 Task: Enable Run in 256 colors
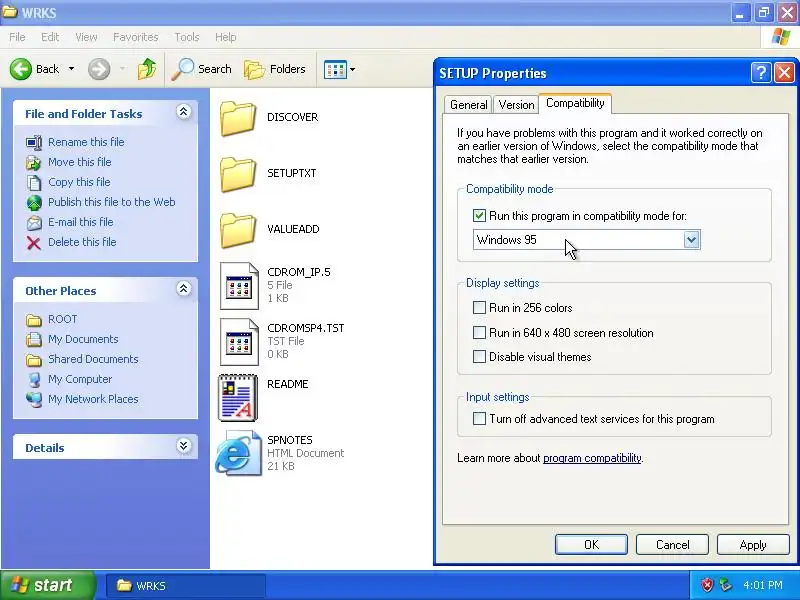[x=479, y=307]
